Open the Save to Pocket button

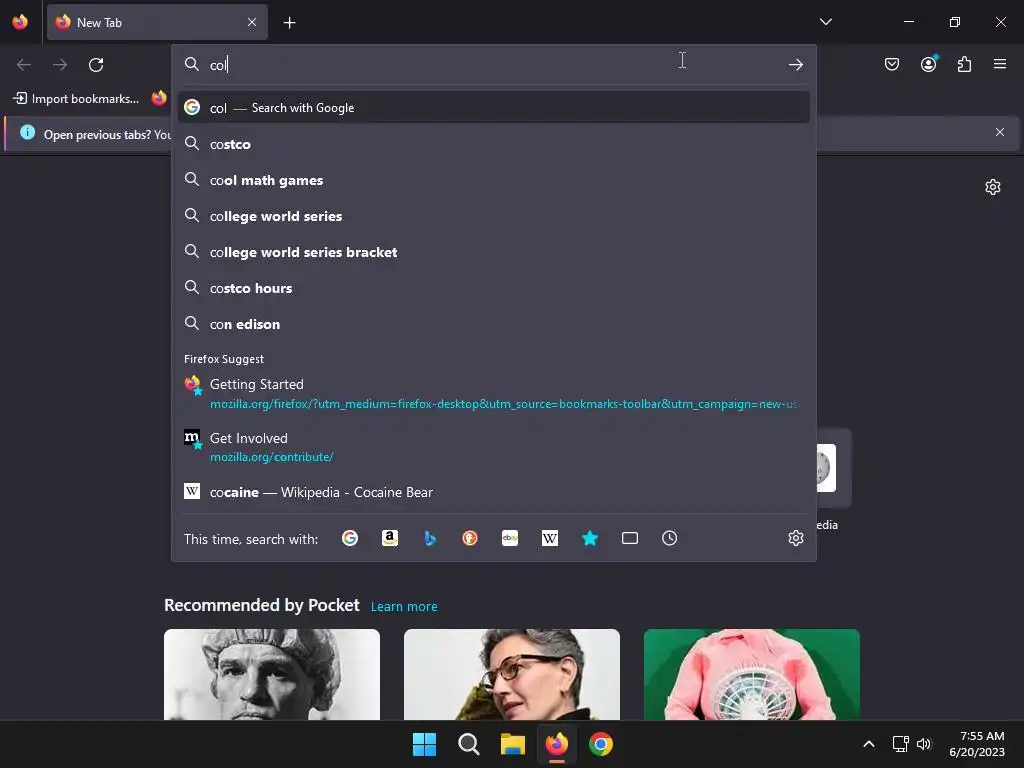pos(891,64)
